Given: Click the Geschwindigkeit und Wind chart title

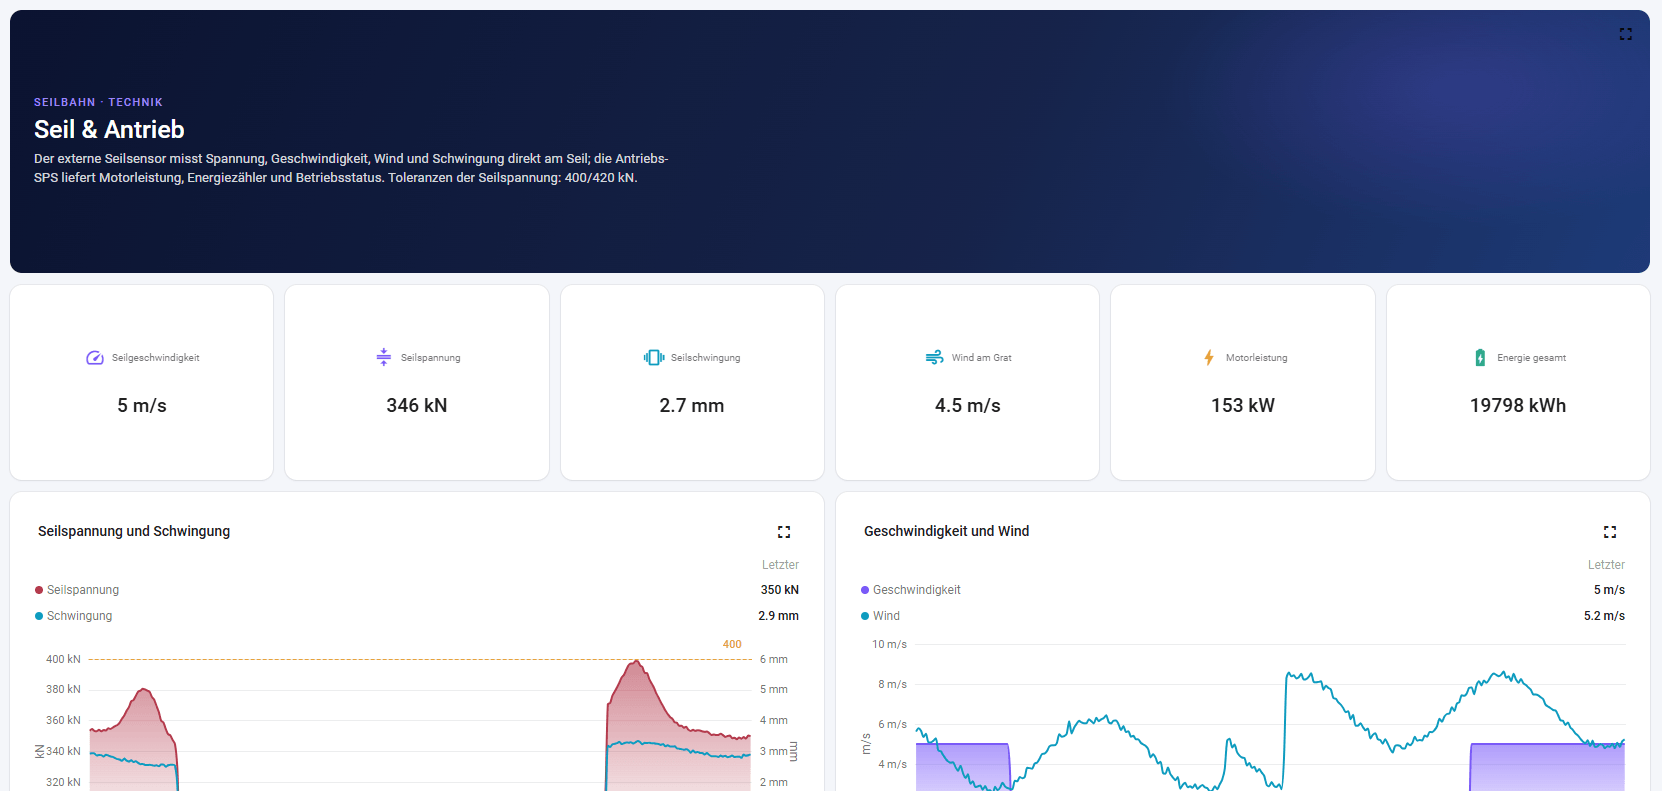Looking at the screenshot, I should point(946,531).
